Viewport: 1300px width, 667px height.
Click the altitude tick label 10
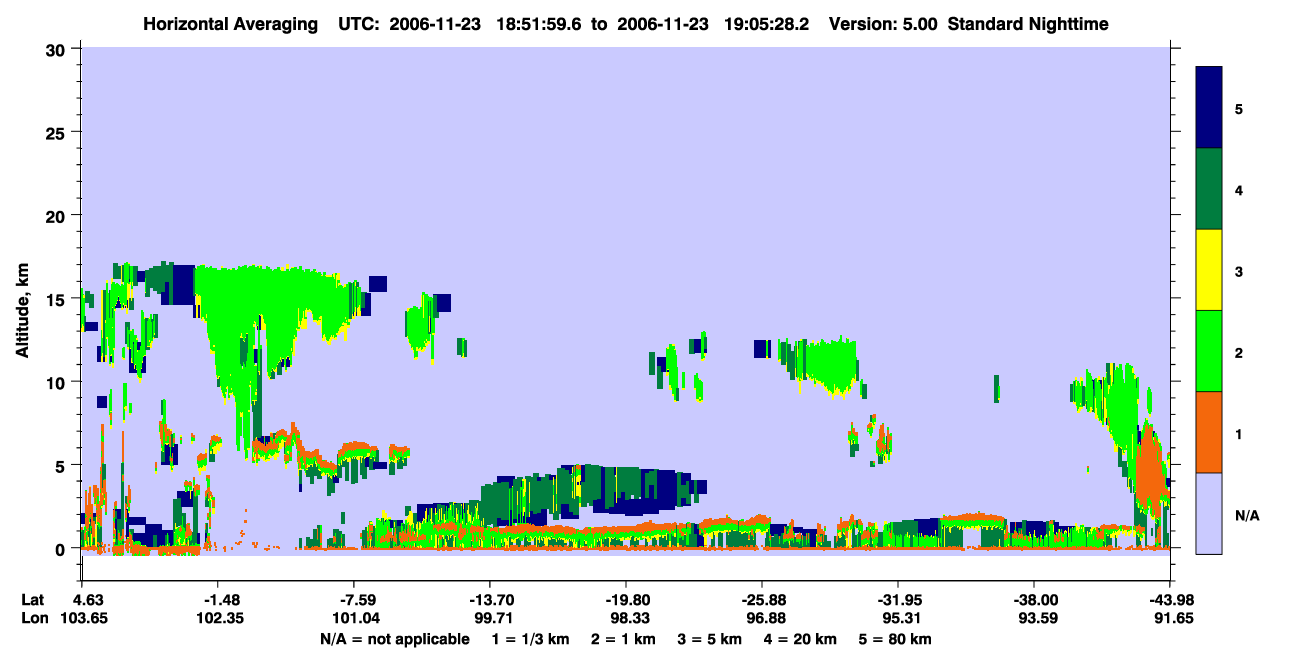57,382
